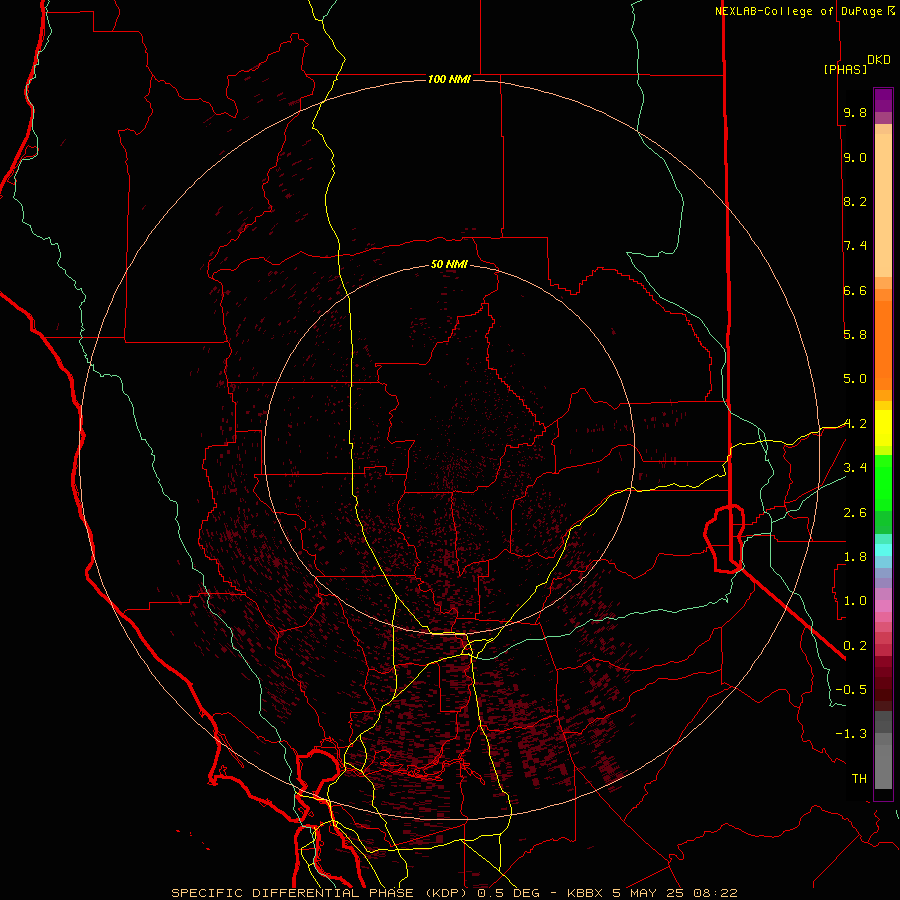Click the 0.2 scale value

[855, 645]
